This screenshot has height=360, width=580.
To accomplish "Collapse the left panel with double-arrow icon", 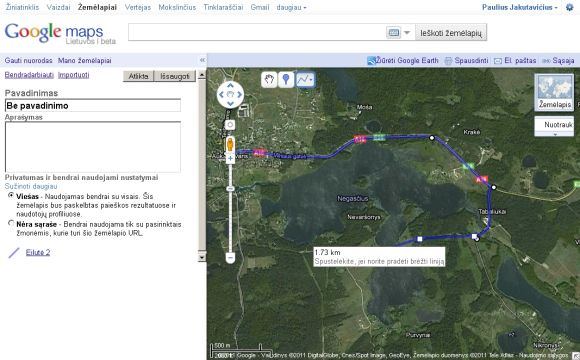I will tap(202, 60).
